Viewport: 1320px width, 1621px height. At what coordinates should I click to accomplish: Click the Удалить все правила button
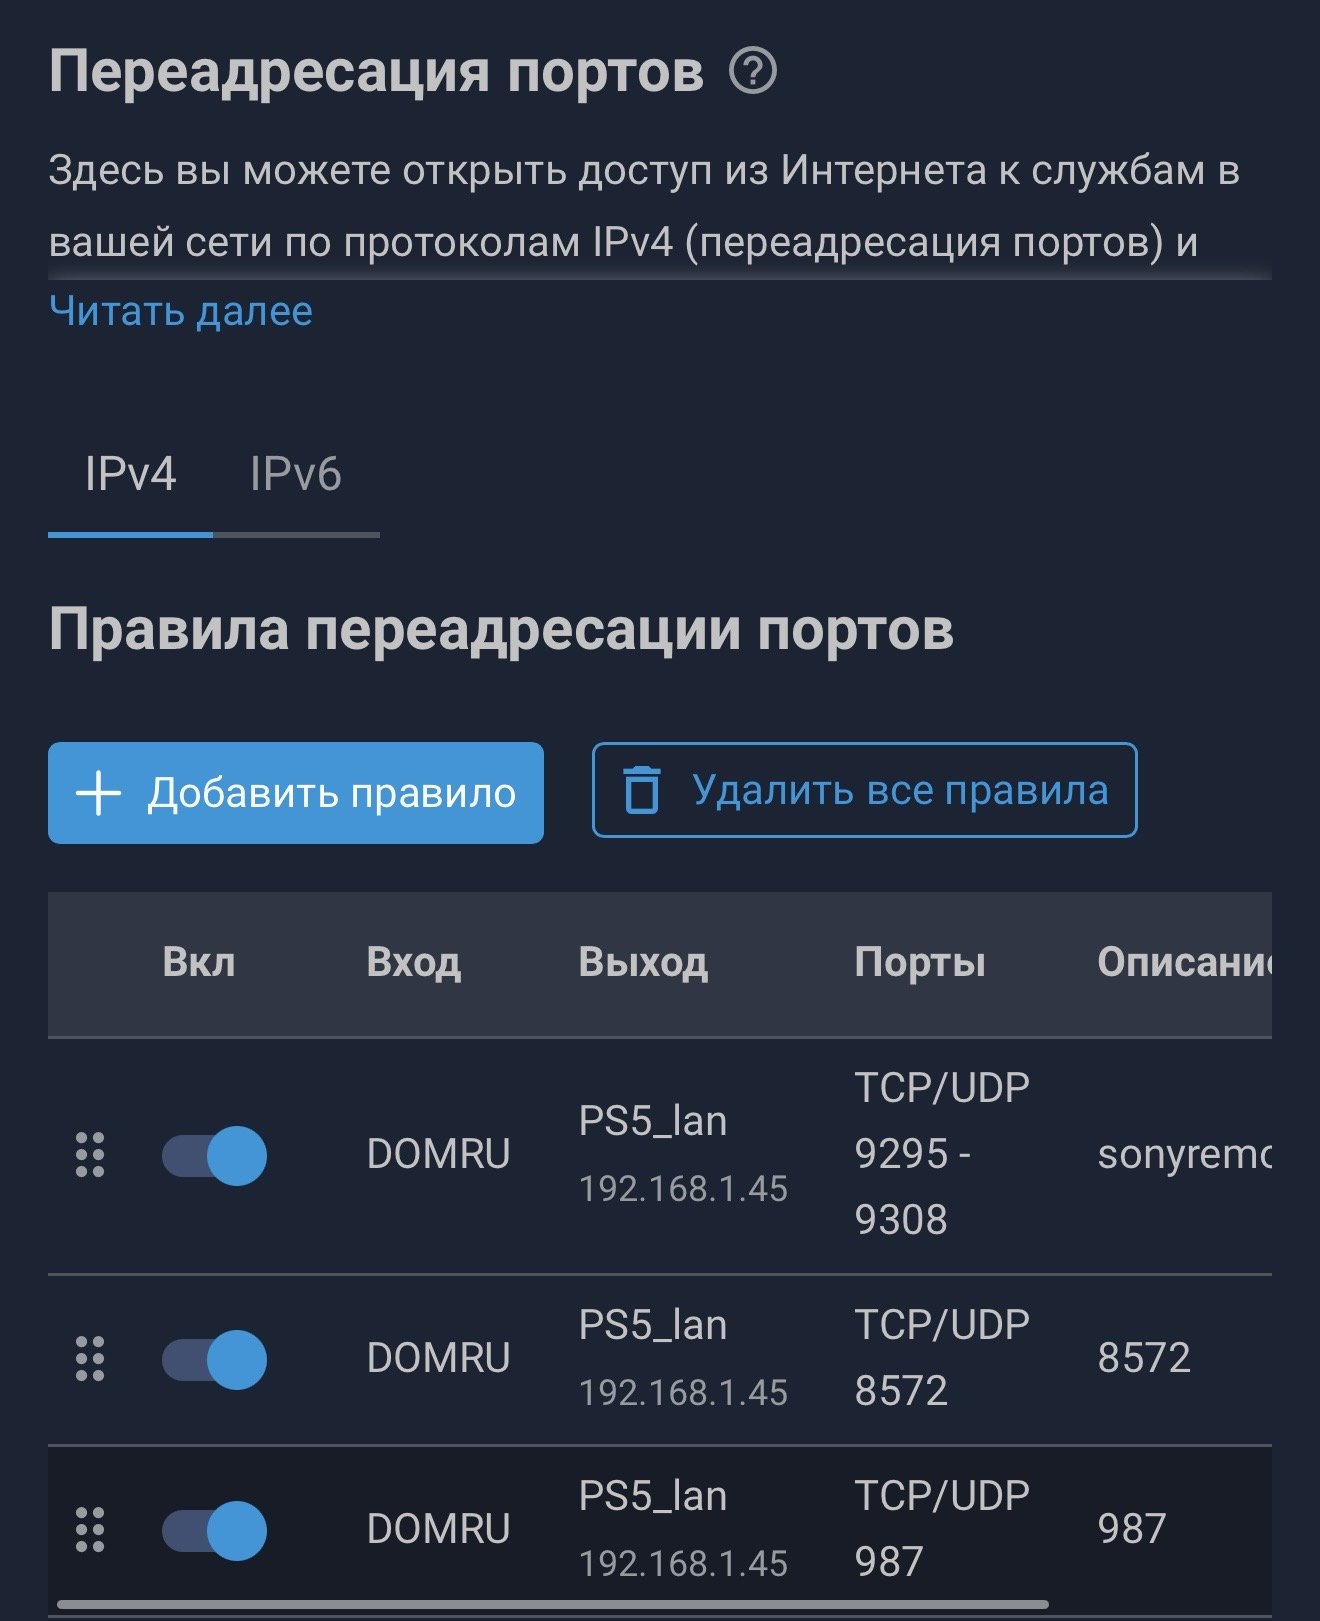pos(864,790)
